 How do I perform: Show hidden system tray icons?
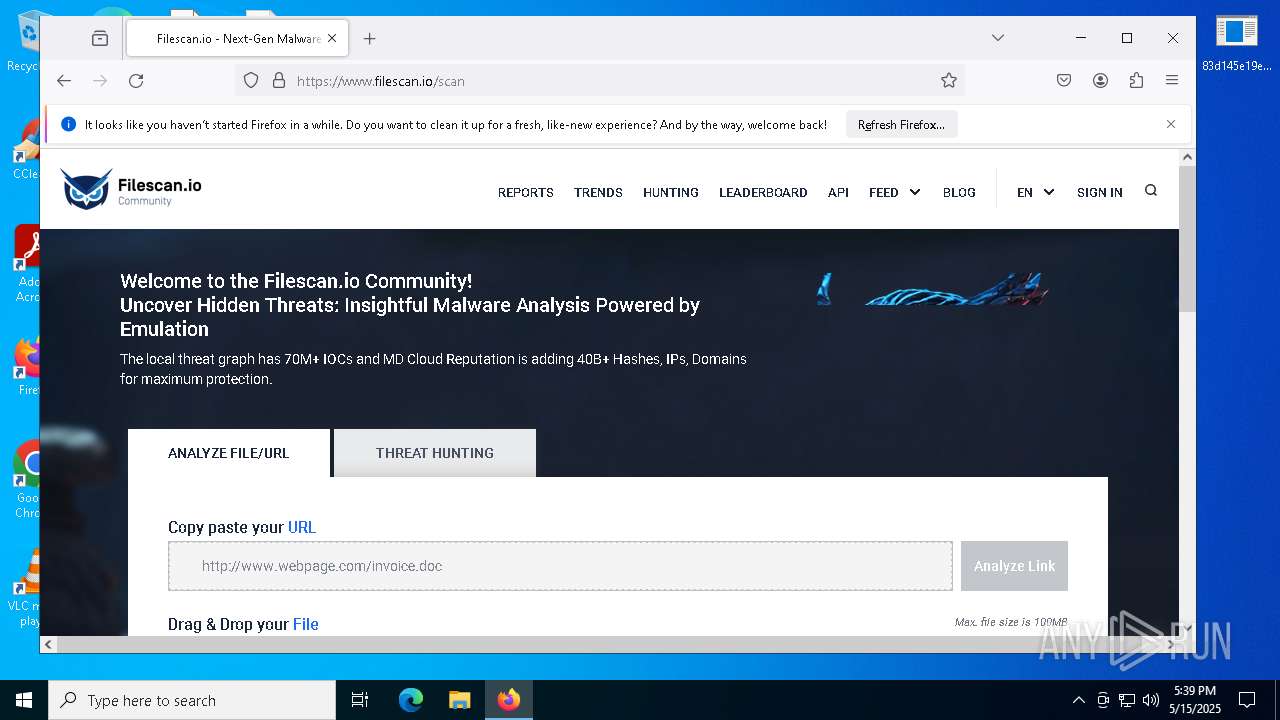coord(1078,700)
